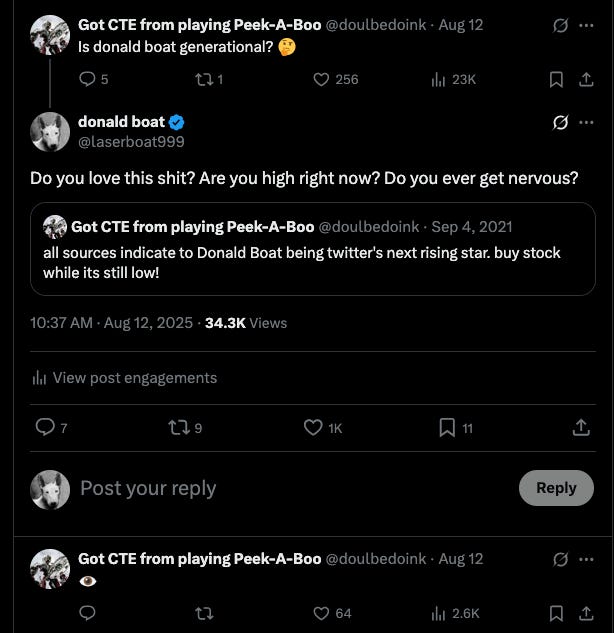Open more options menu on donald boat's post
Image resolution: width=614 pixels, height=633 pixels.
pyautogui.click(x=585, y=122)
